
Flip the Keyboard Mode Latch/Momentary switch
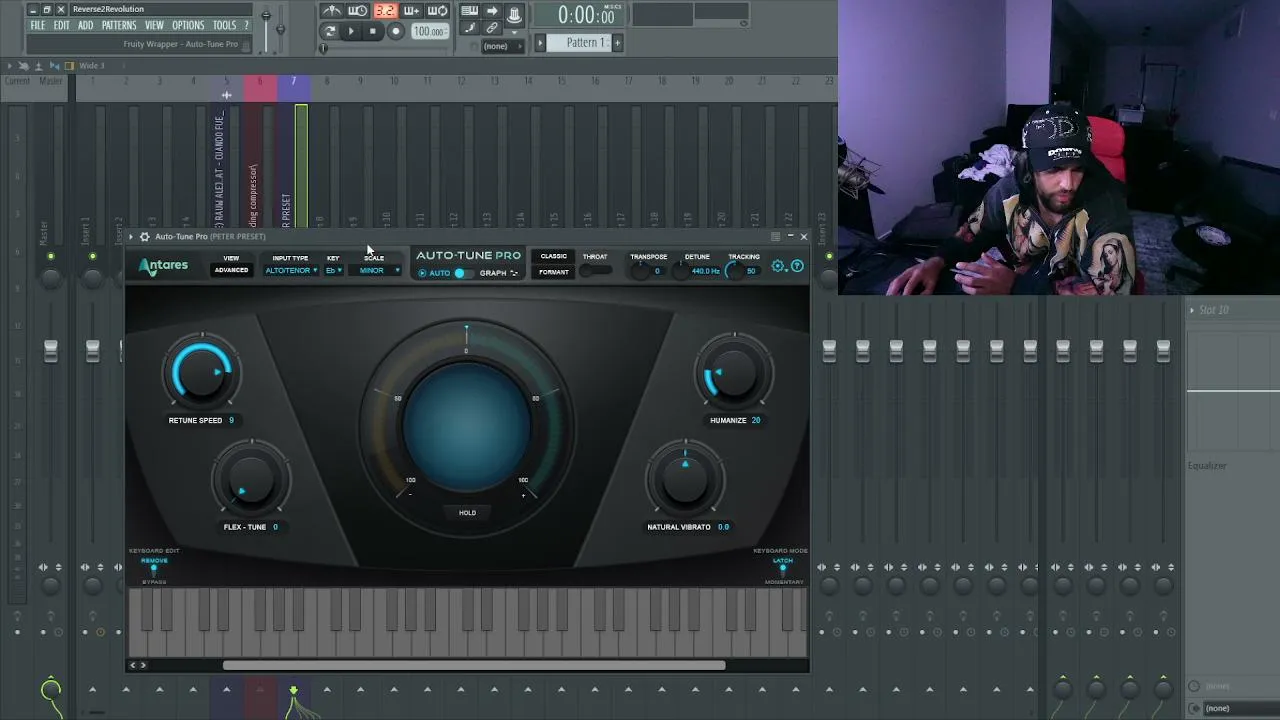click(x=783, y=569)
